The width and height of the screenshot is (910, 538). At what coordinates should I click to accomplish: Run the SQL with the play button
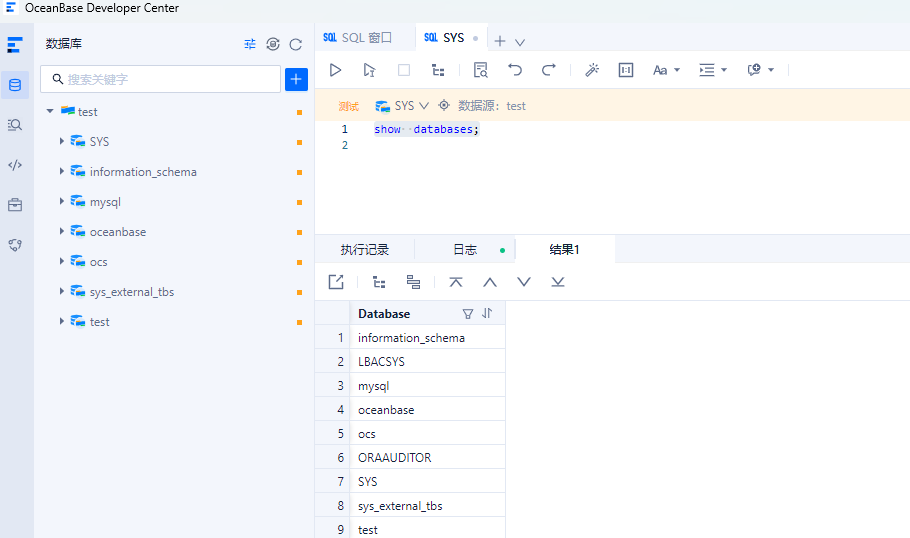pos(335,70)
